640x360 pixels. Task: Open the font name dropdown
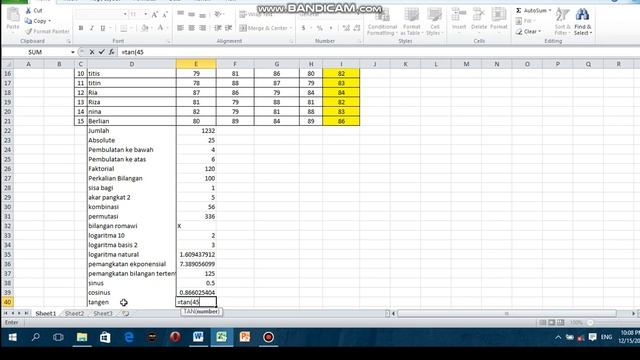125,14
